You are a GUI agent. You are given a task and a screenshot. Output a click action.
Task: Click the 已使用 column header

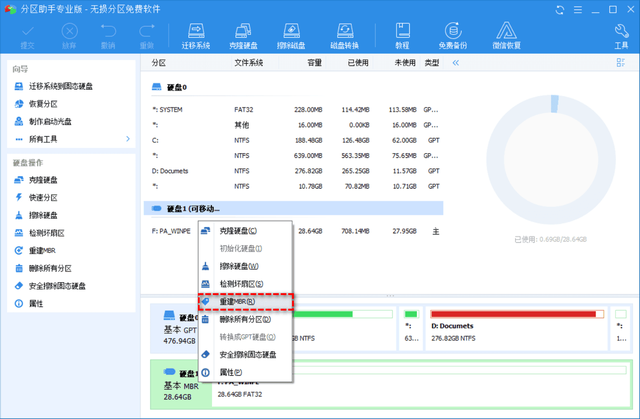[x=358, y=63]
